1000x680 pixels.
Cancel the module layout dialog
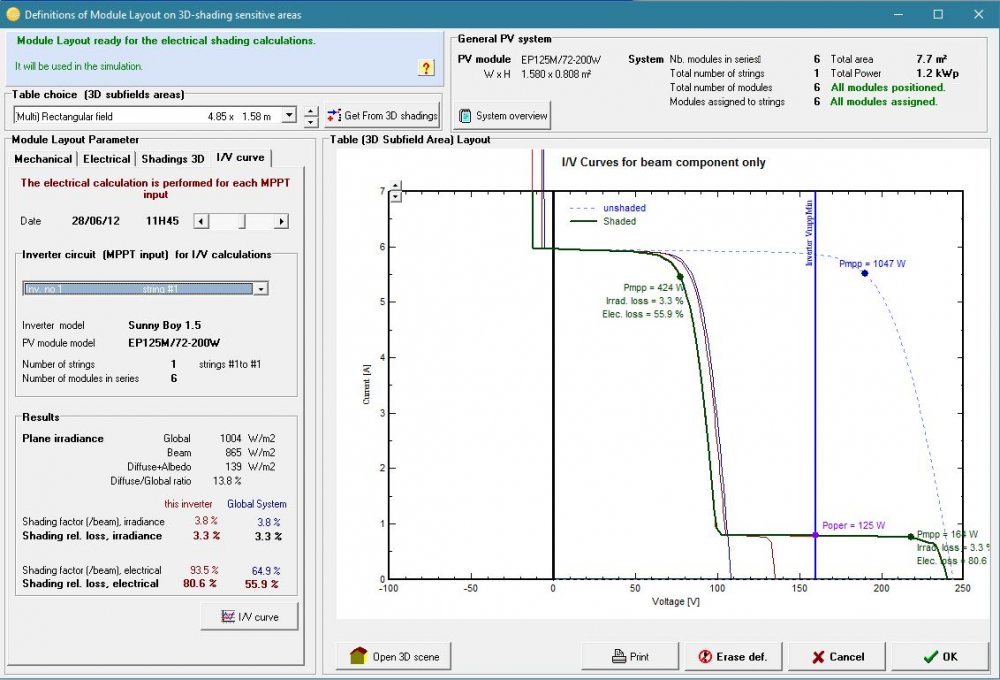coord(837,657)
